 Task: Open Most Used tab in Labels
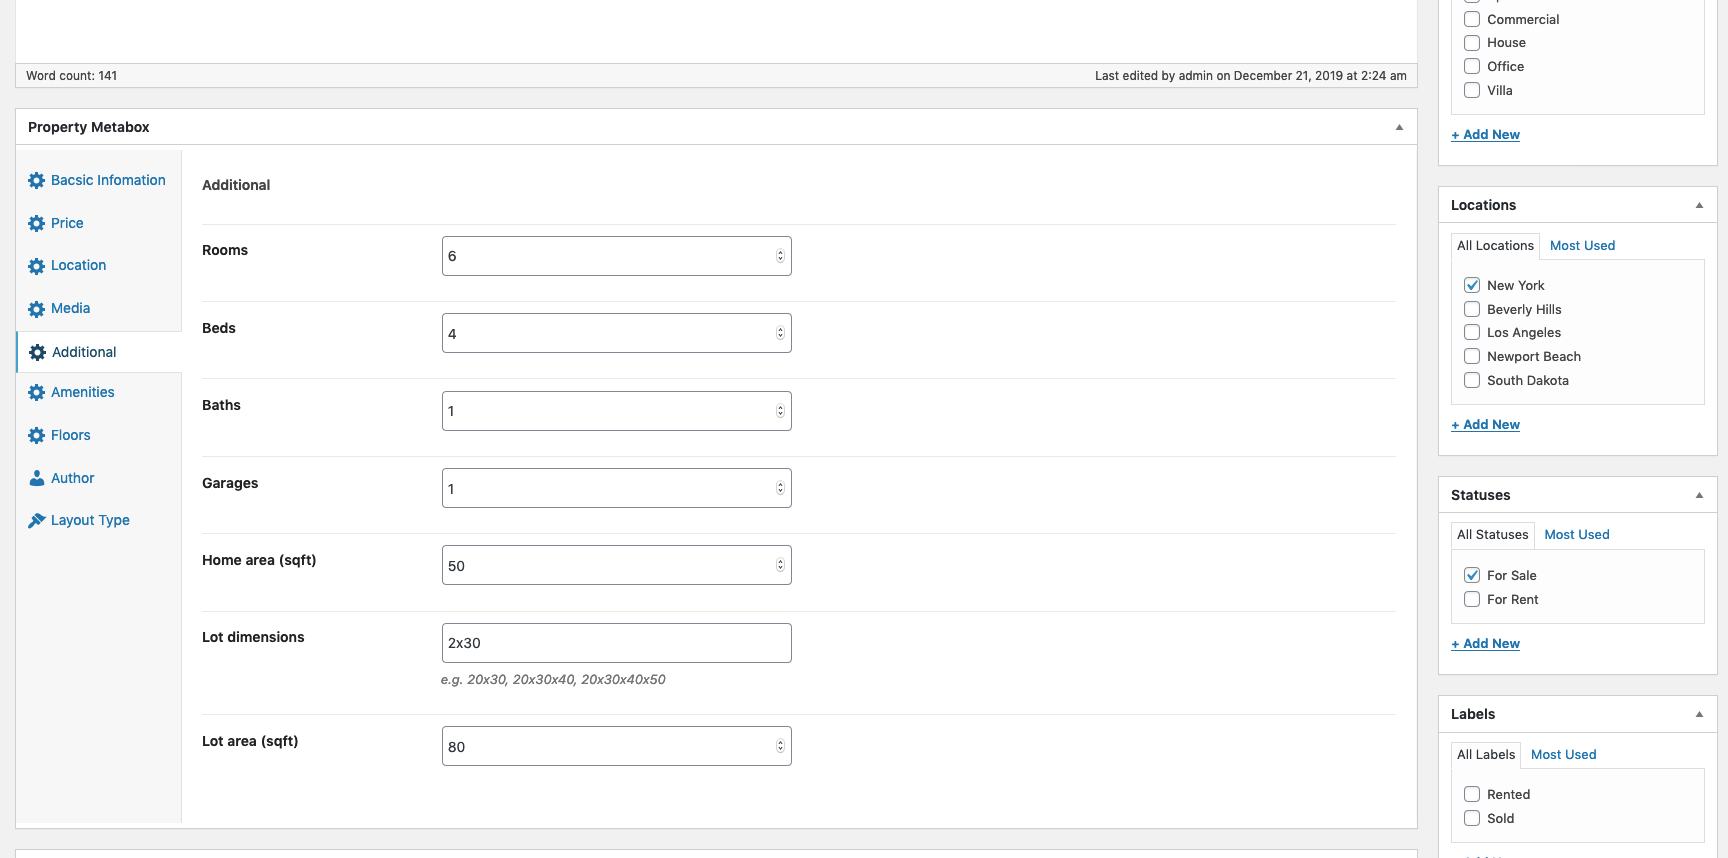click(x=1563, y=755)
